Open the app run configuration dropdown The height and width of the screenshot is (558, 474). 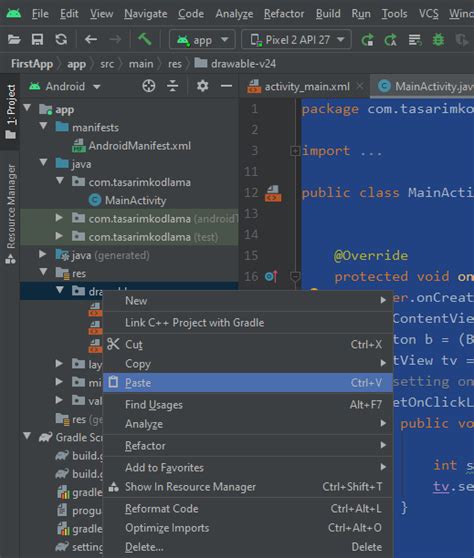click(202, 40)
